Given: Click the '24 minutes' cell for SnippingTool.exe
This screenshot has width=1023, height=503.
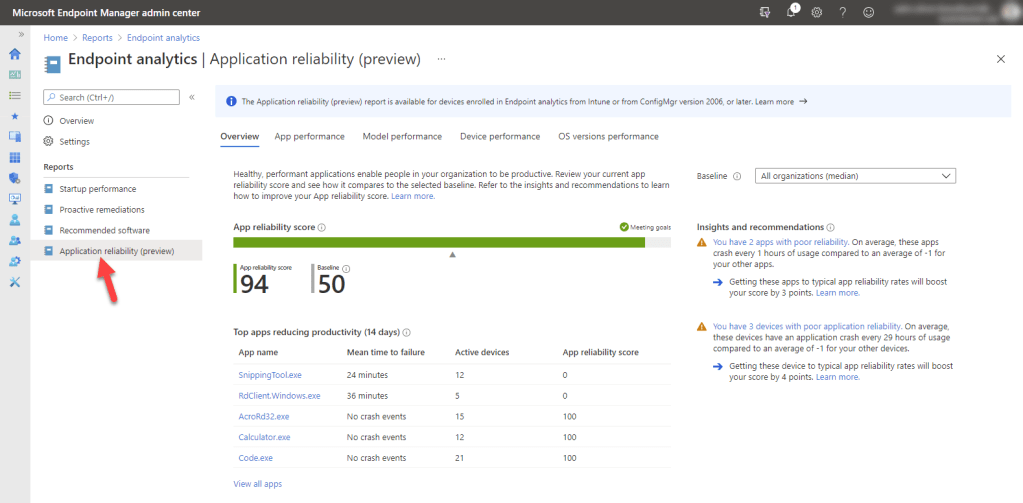Looking at the screenshot, I should pos(367,375).
